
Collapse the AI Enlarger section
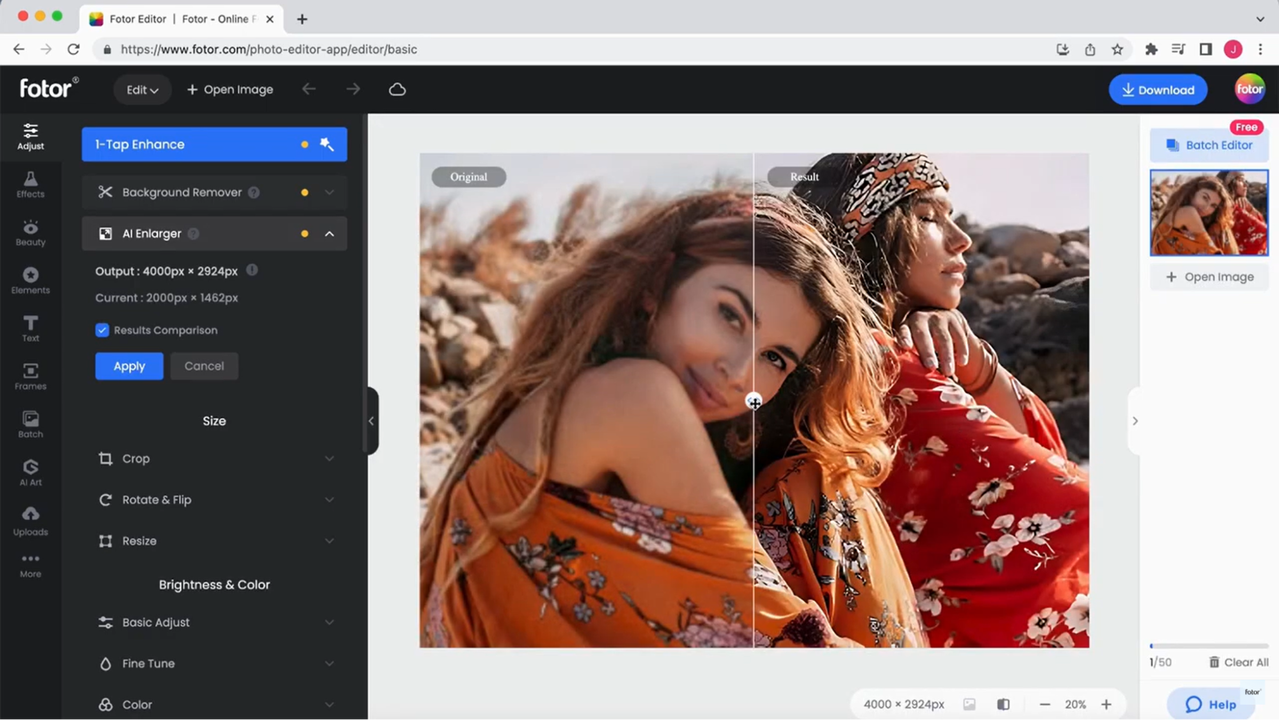[329, 234]
